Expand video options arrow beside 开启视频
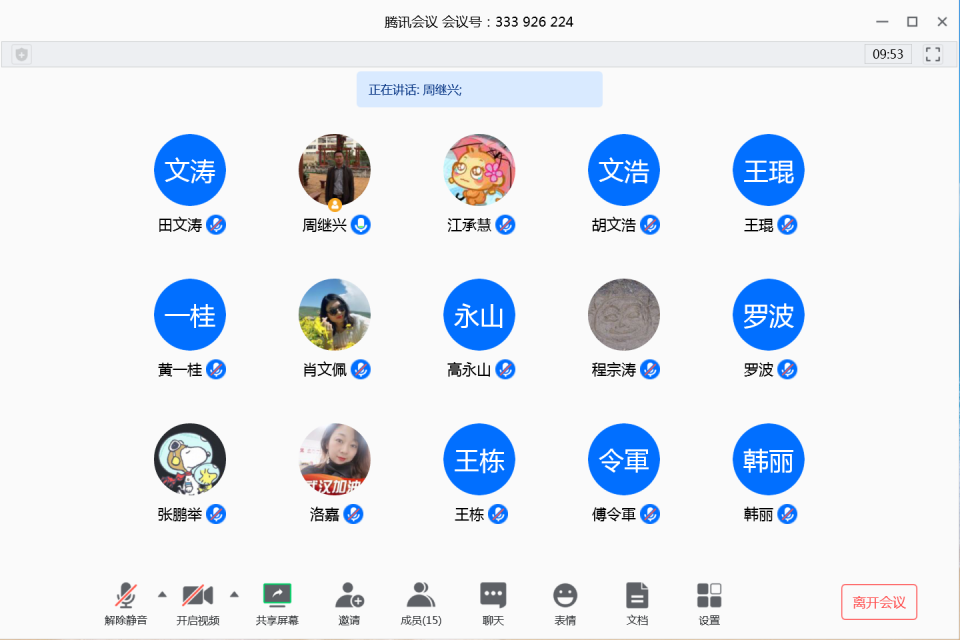The image size is (960, 640). tap(234, 594)
